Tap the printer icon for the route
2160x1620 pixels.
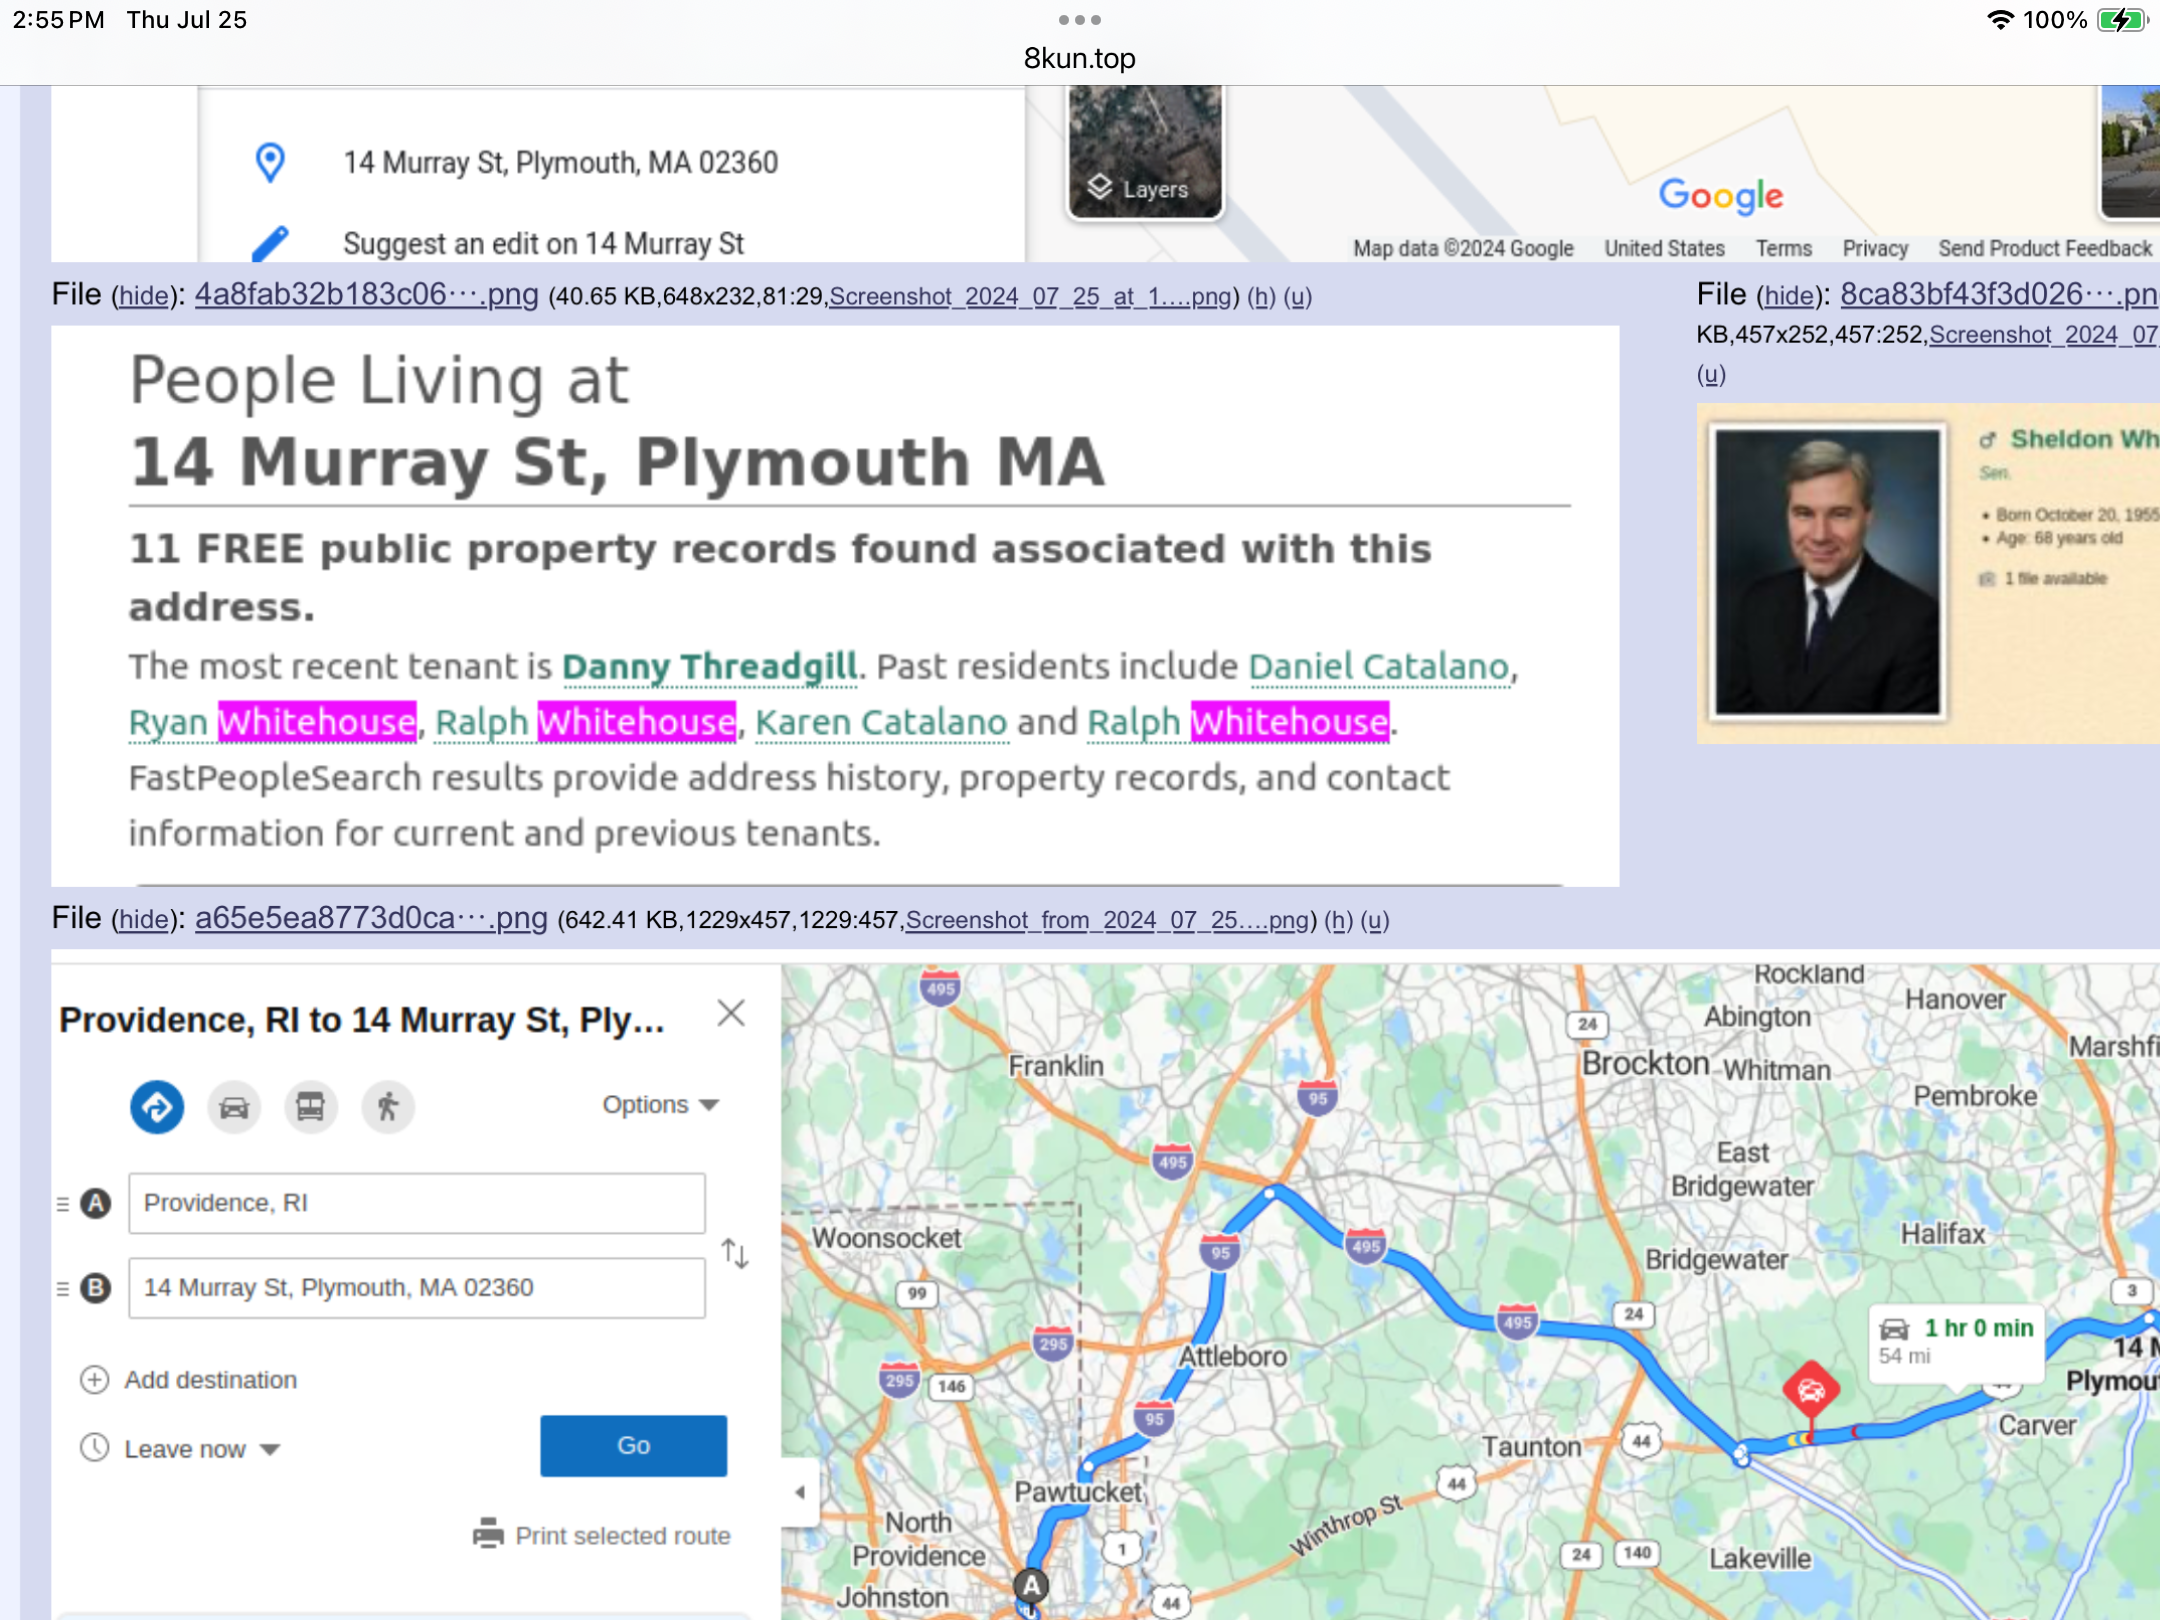click(488, 1534)
